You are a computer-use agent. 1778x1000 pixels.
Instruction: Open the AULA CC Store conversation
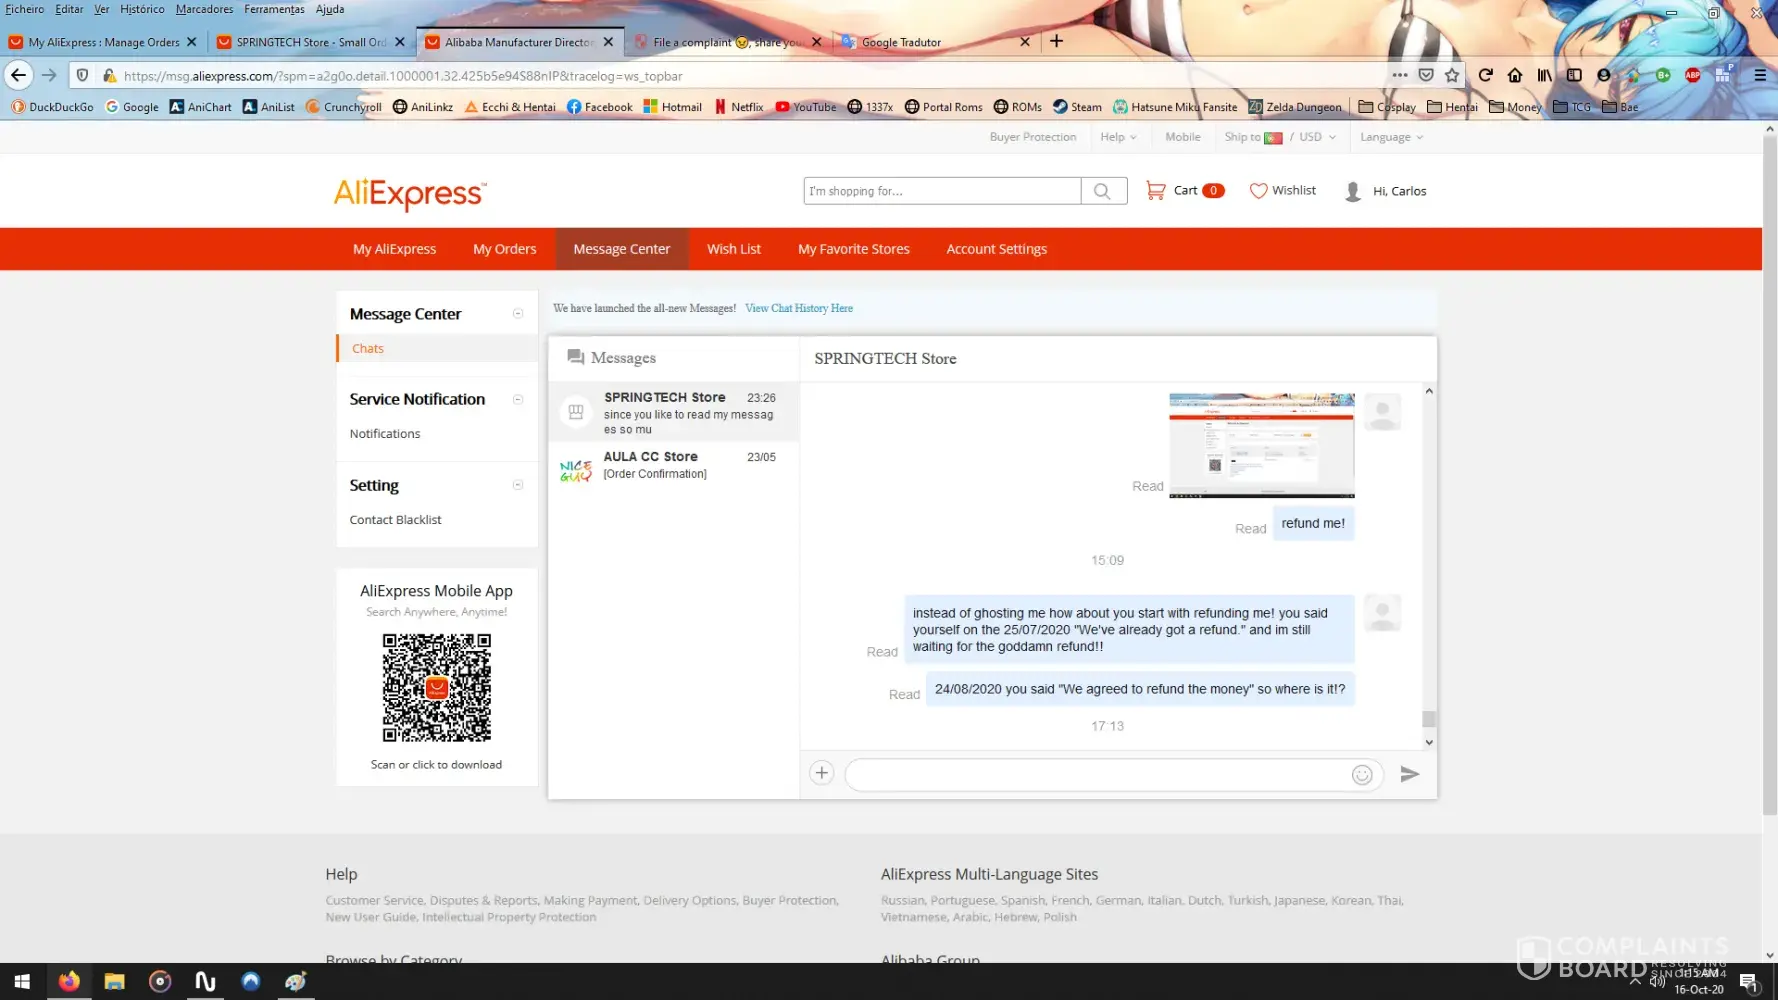(x=674, y=465)
